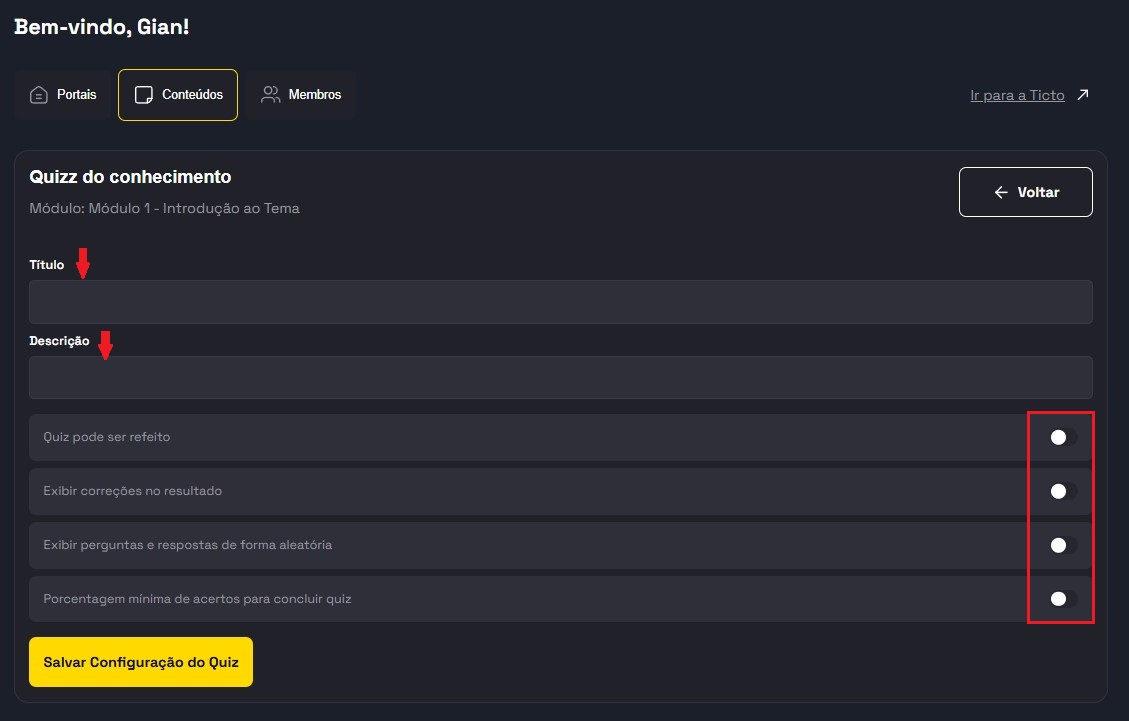Click the note icon on Conteúdos
The image size is (1129, 721).
point(144,95)
